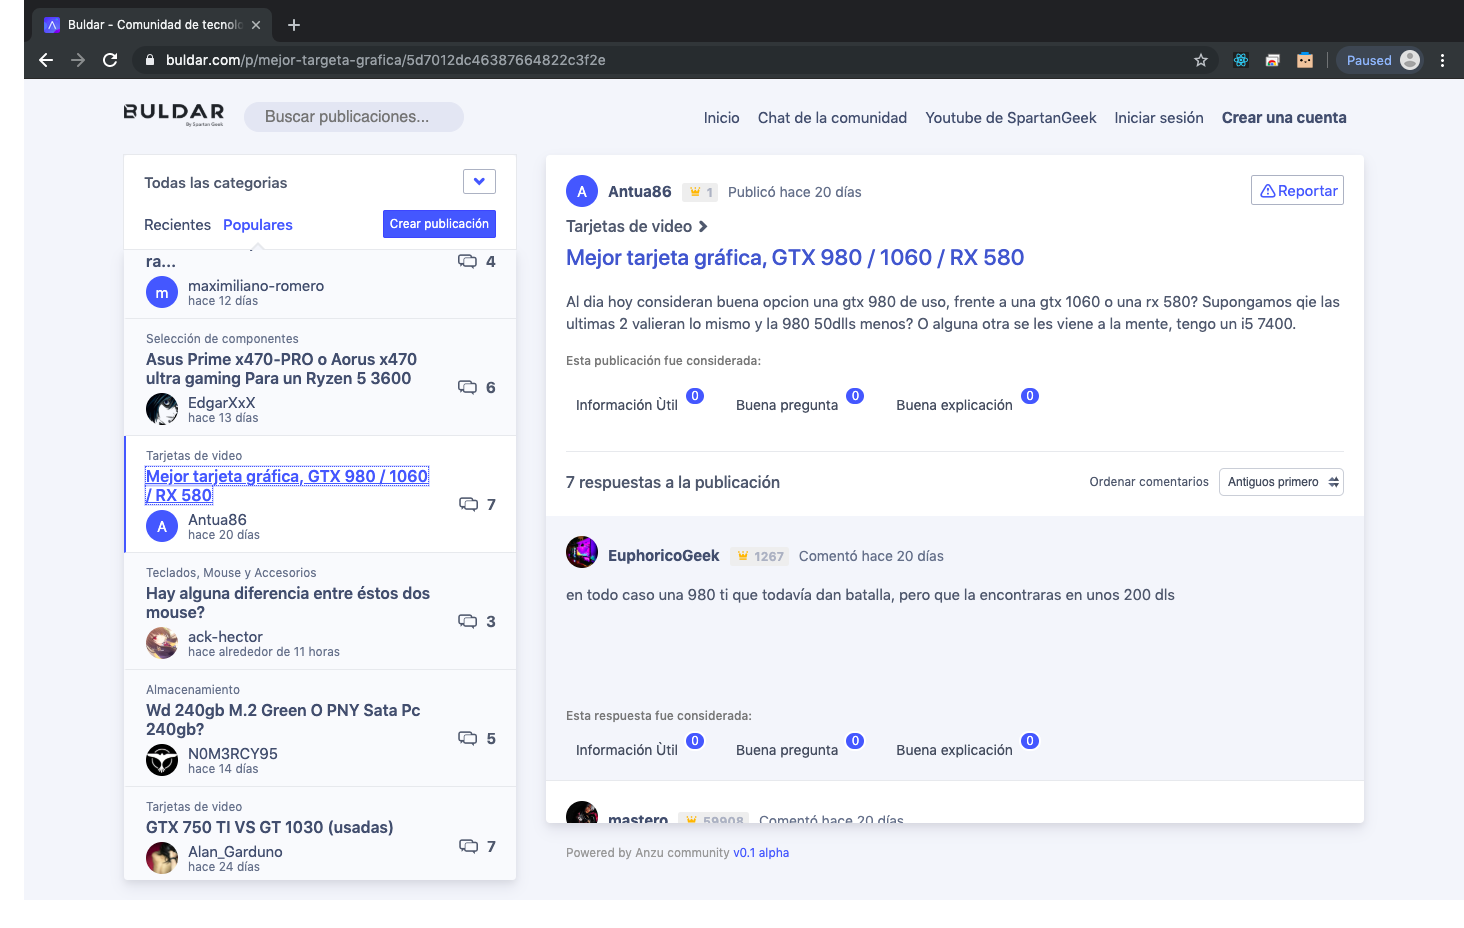This screenshot has width=1464, height=928.
Task: Focus the Buscar publicaciones search field
Action: point(354,117)
